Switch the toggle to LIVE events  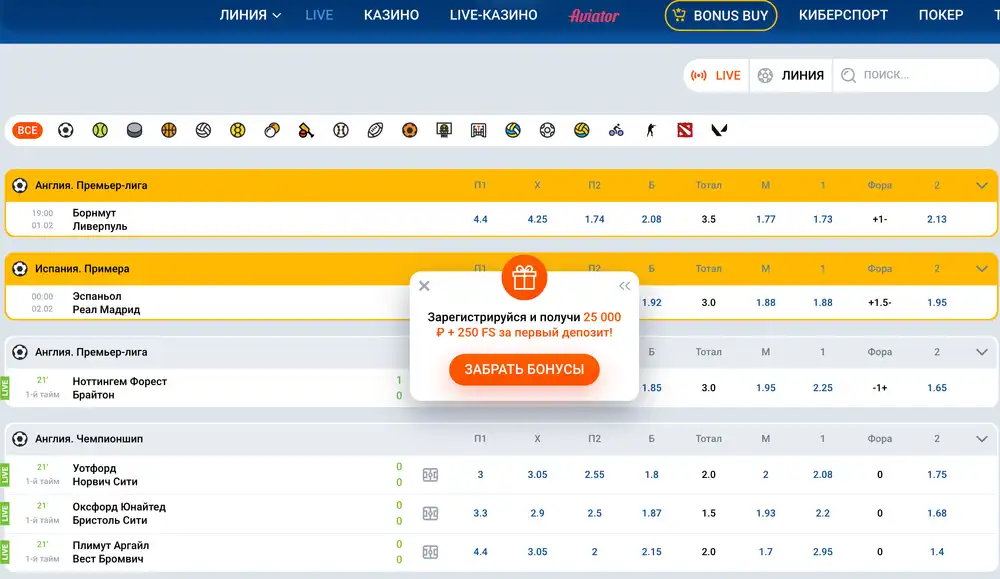click(717, 75)
